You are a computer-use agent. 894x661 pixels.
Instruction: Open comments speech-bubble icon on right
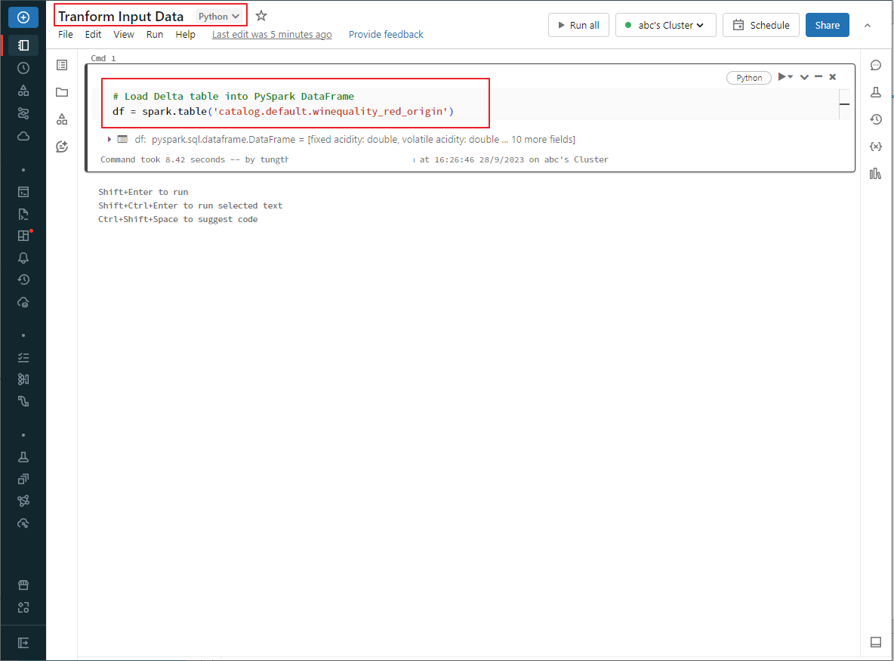[876, 65]
